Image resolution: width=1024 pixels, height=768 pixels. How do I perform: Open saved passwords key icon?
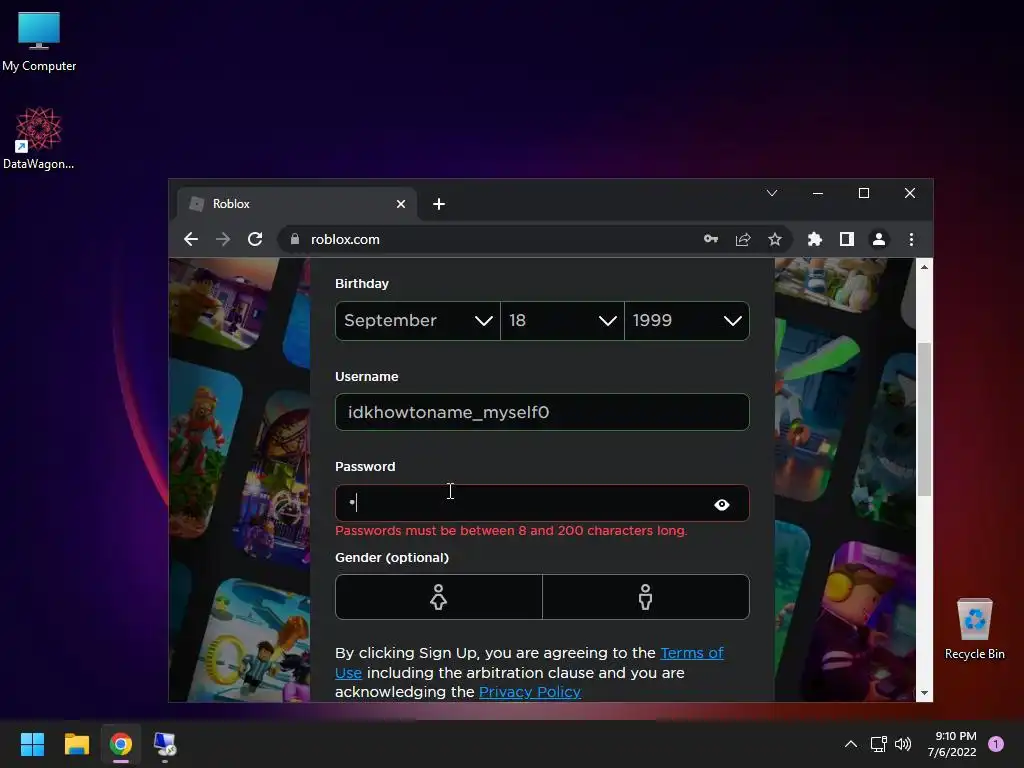pos(711,240)
